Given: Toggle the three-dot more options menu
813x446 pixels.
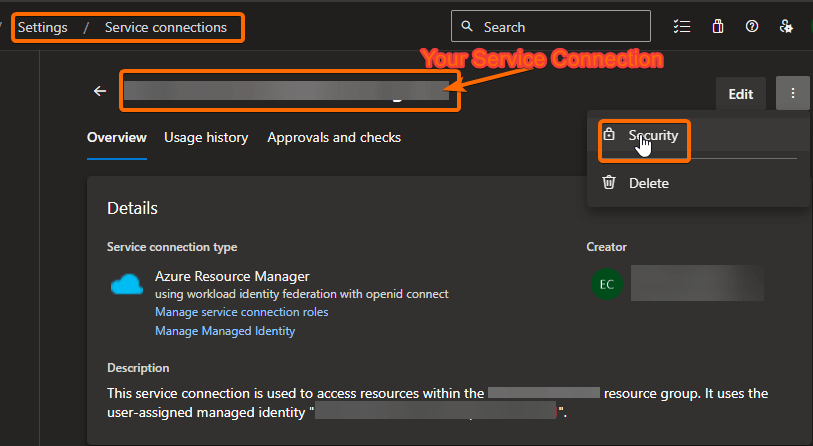Looking at the screenshot, I should 792,94.
